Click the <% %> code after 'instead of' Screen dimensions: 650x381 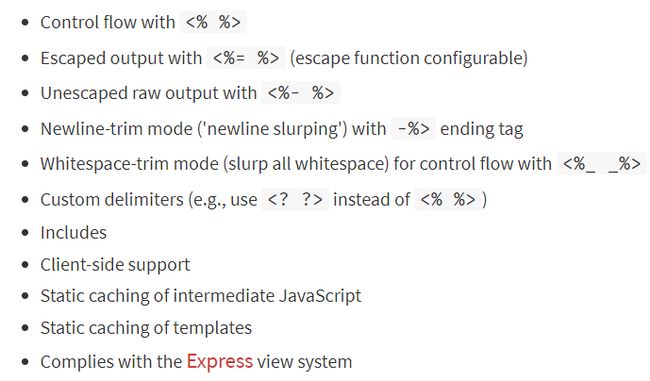coord(448,199)
